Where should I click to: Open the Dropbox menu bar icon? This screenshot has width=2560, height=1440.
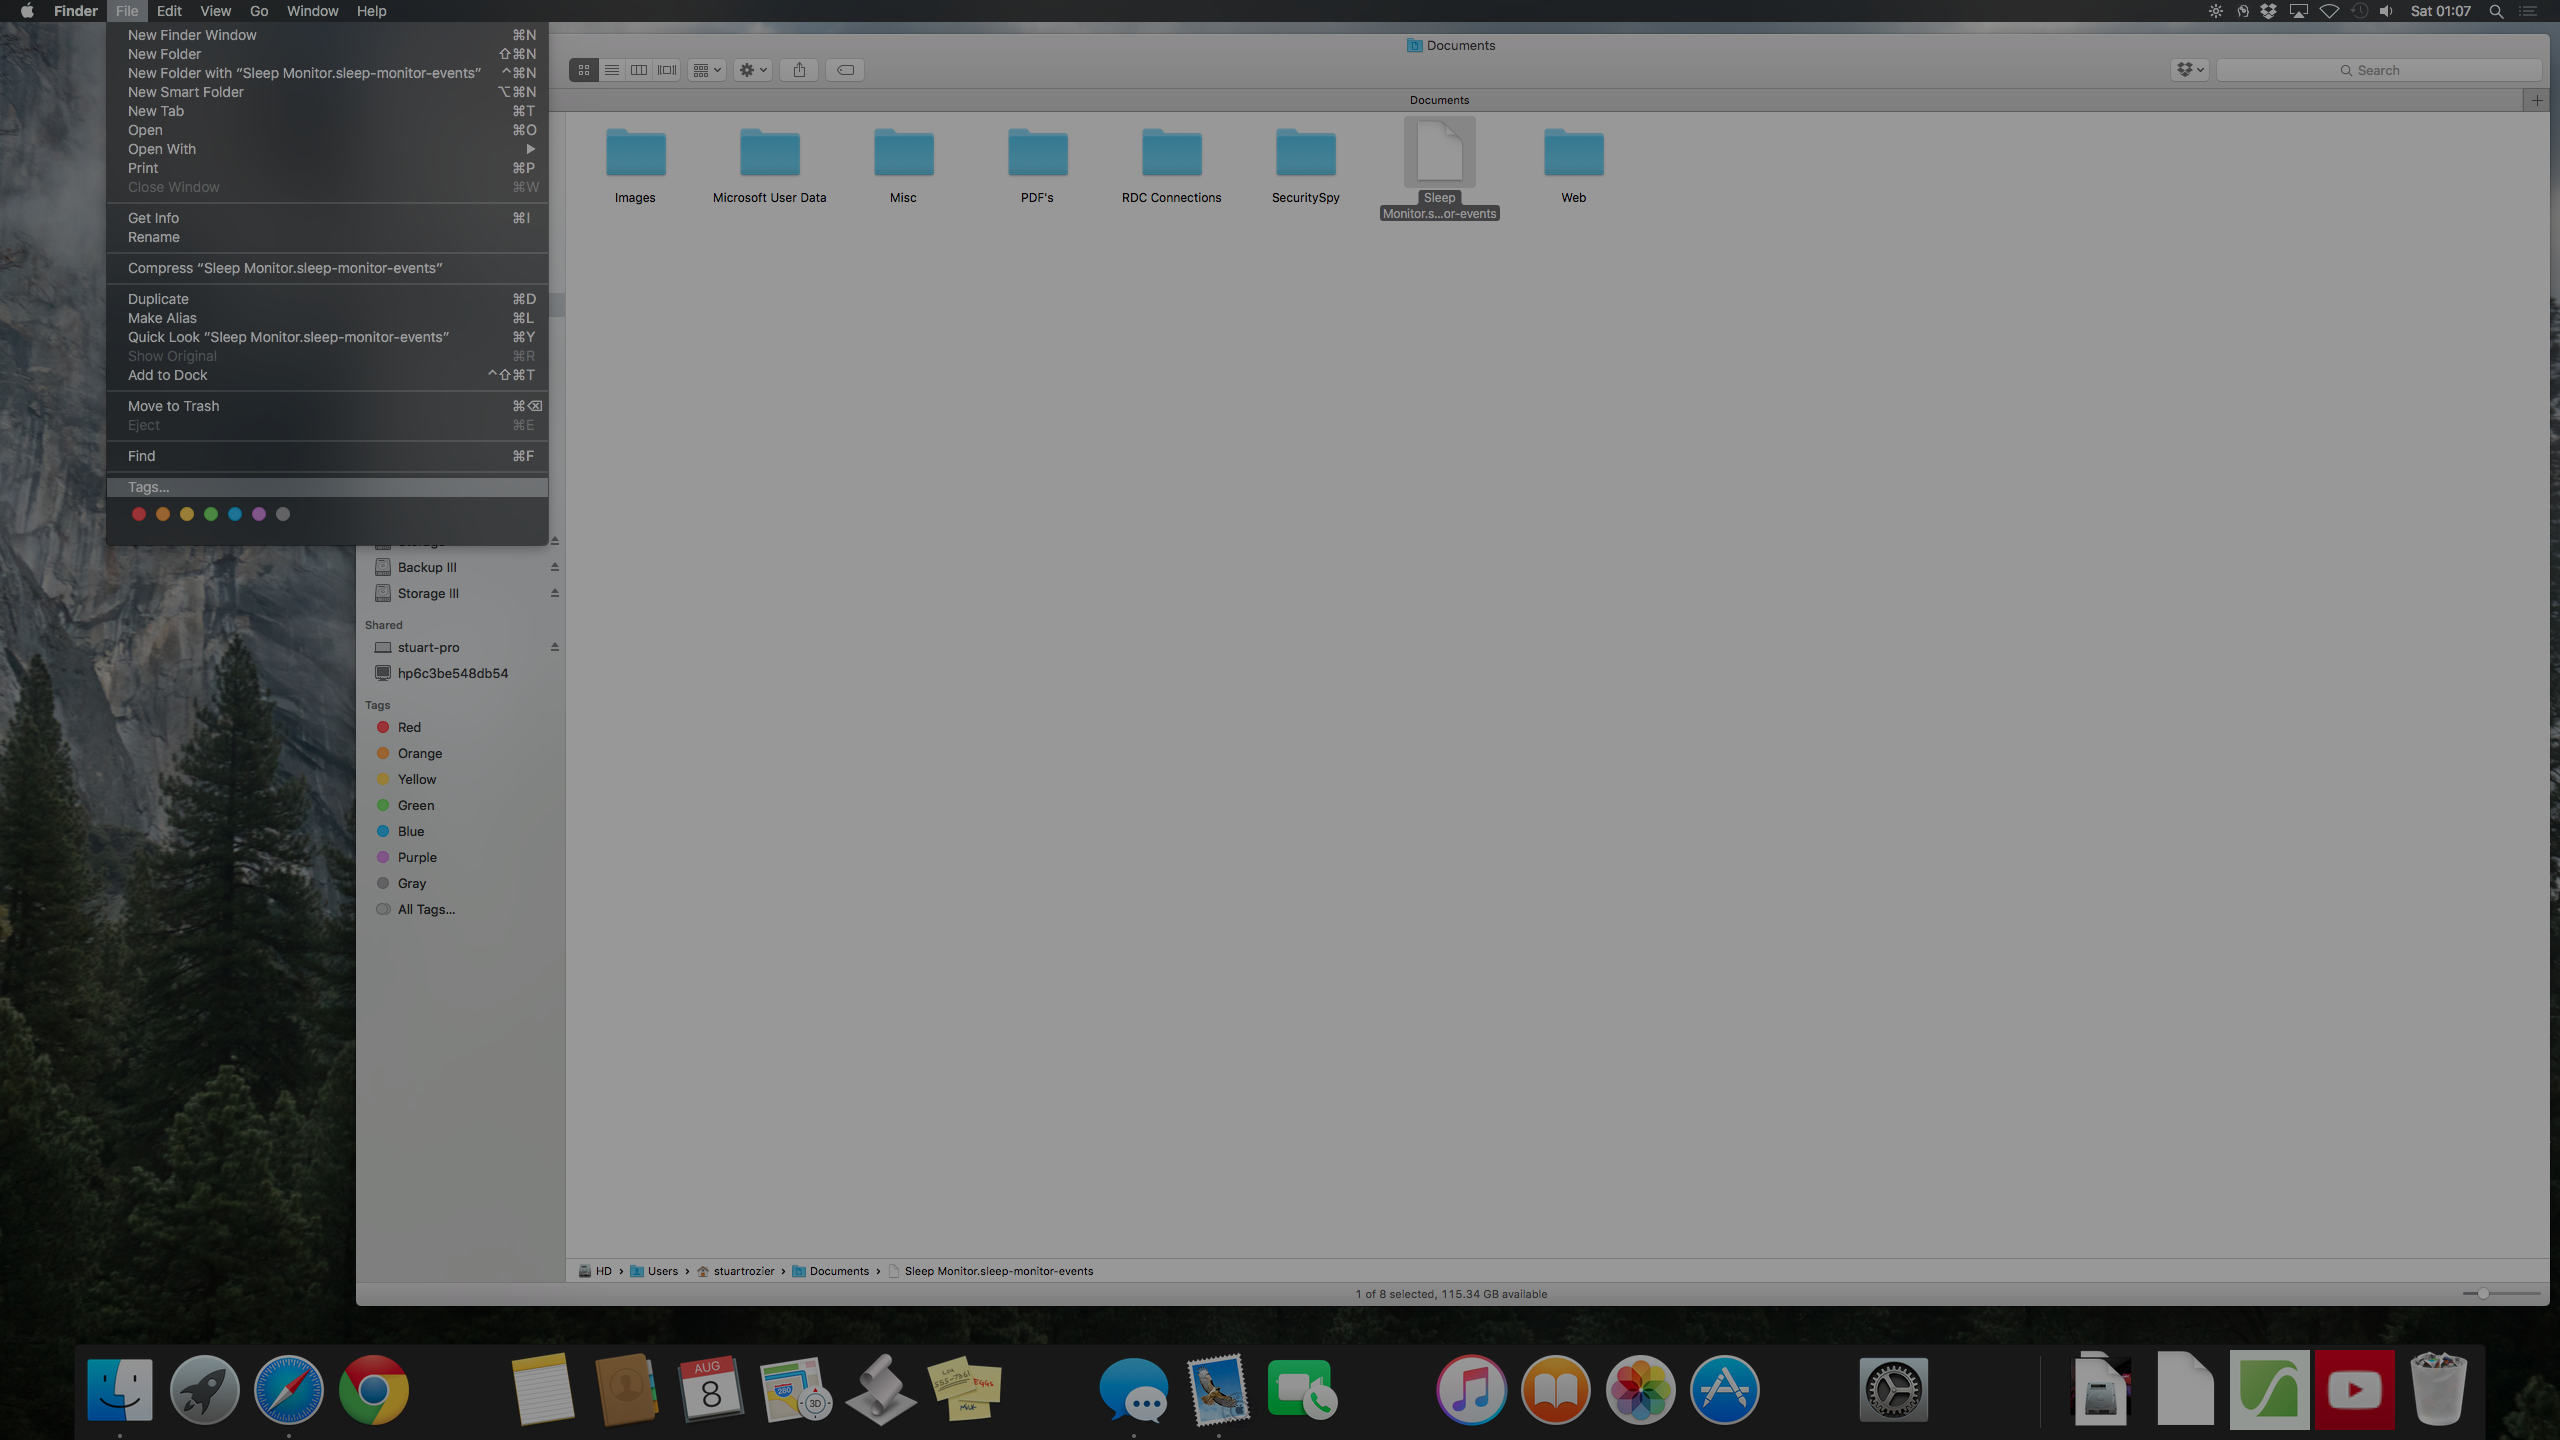(x=2268, y=11)
